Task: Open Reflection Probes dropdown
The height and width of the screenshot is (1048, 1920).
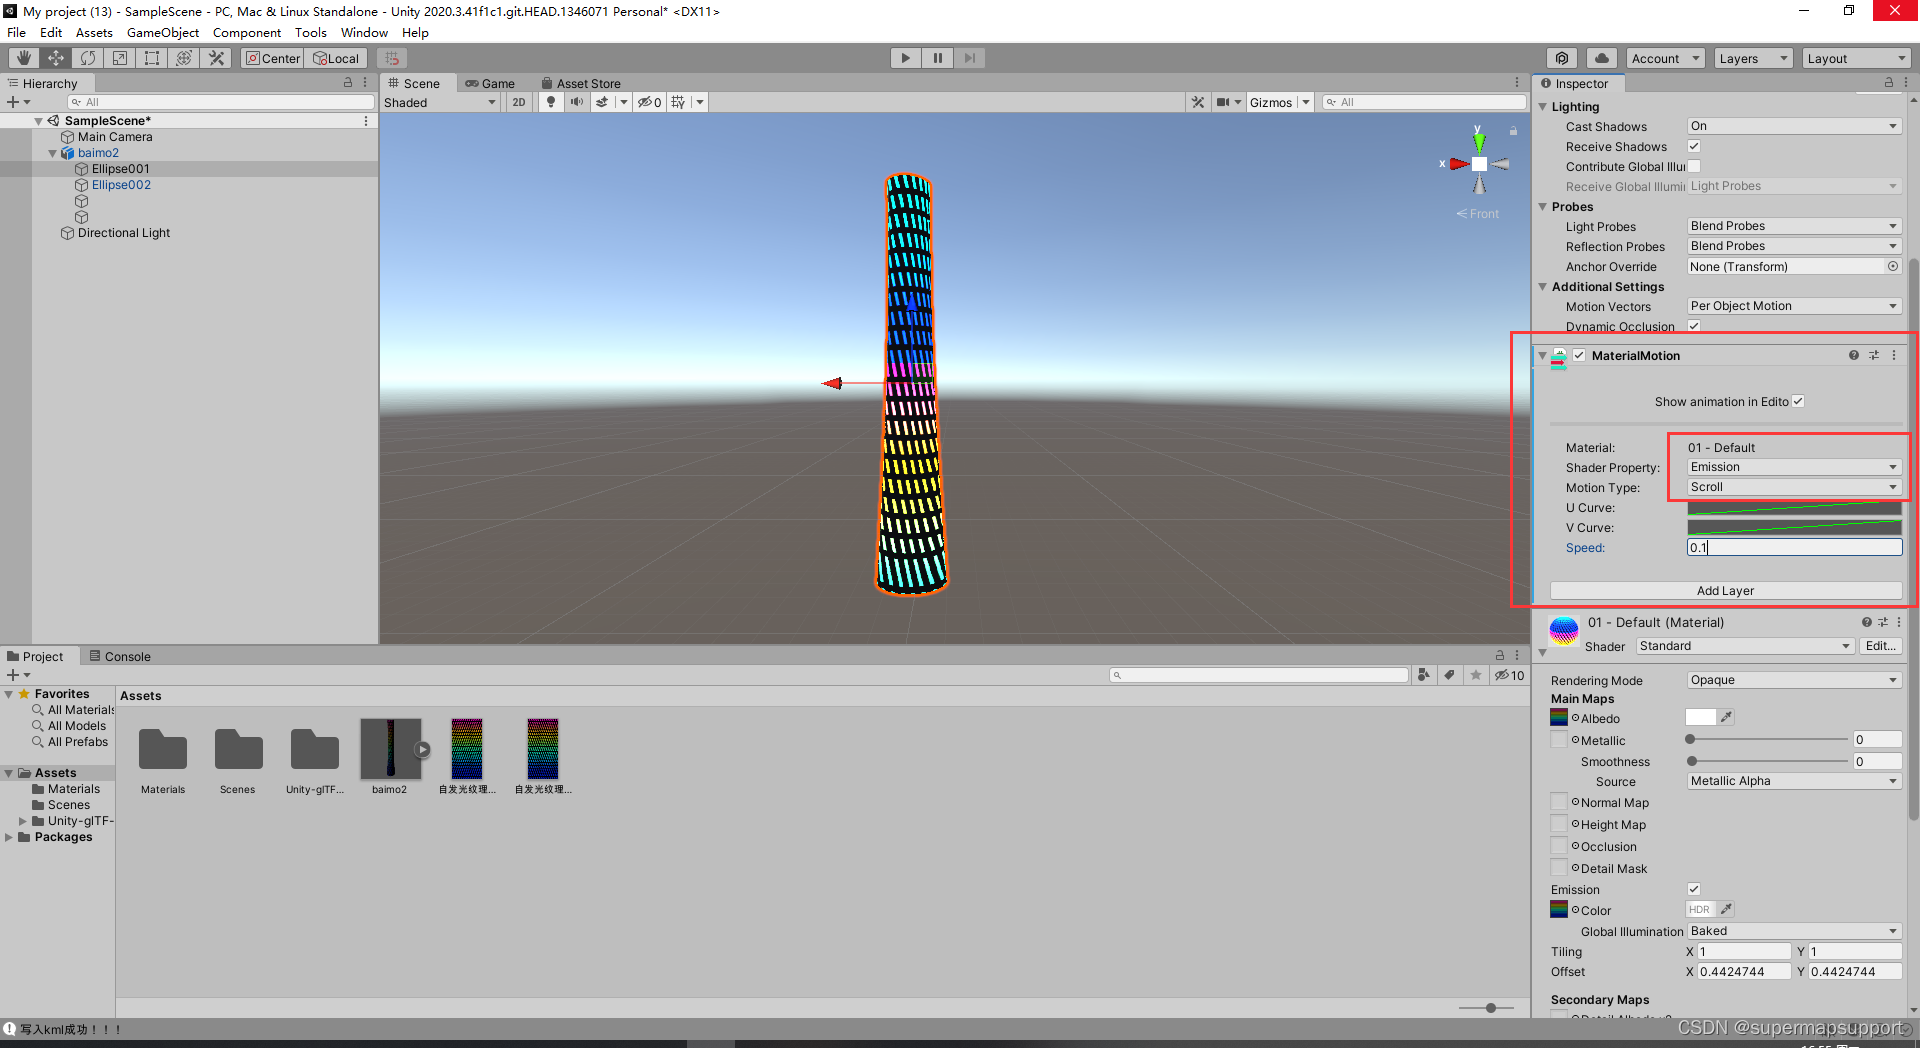Action: coord(1794,246)
